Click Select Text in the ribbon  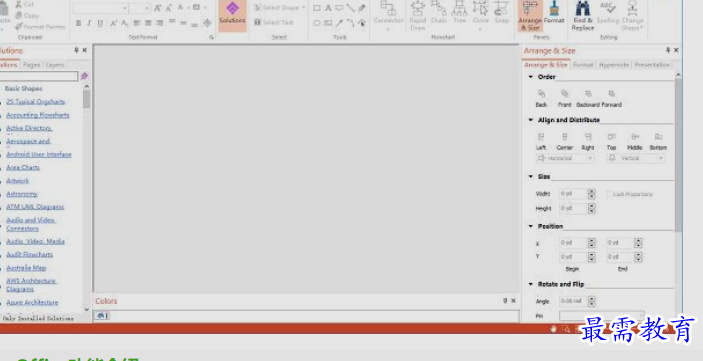(x=273, y=22)
